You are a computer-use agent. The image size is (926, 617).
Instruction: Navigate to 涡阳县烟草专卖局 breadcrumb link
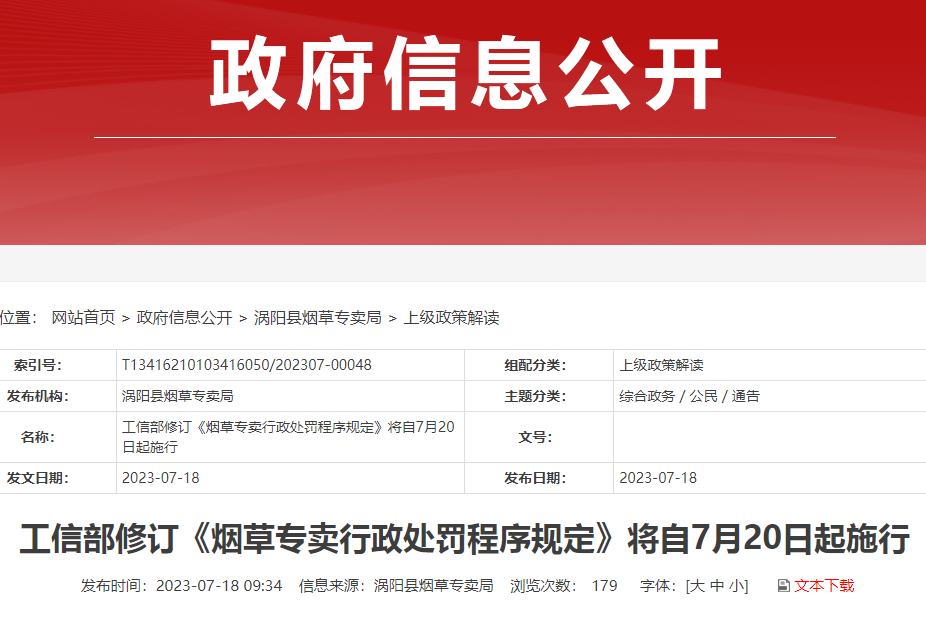coord(317,318)
